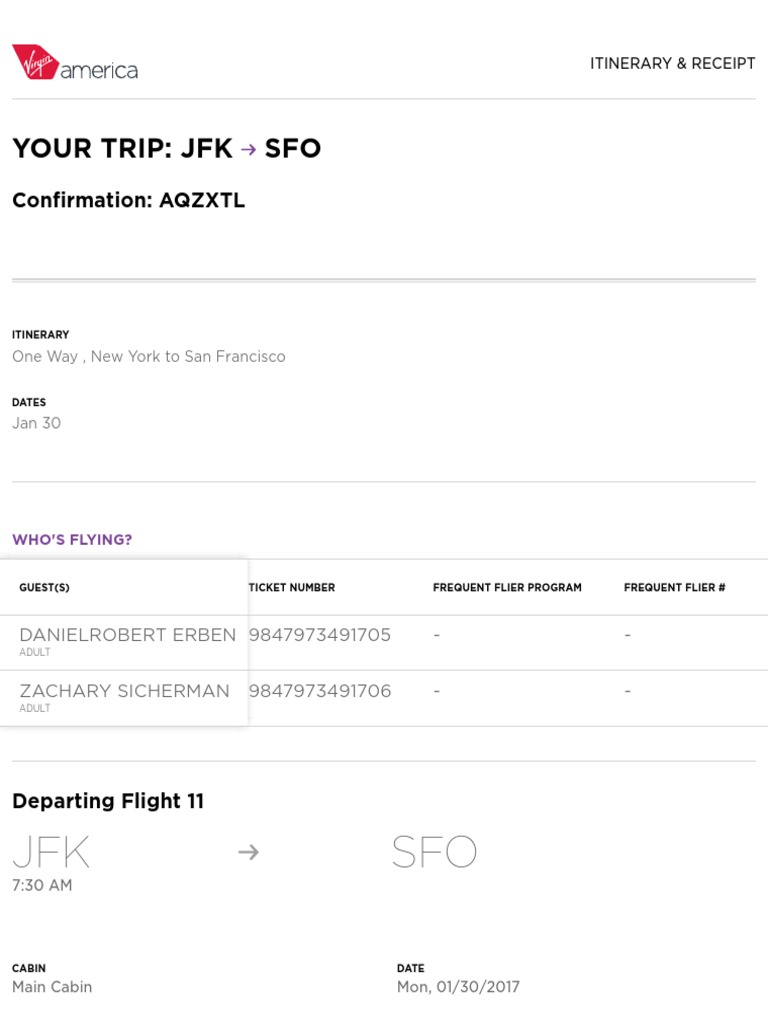This screenshot has width=768, height=1024.
Task: Click the purple arrow in trip heading
Action: coord(249,149)
